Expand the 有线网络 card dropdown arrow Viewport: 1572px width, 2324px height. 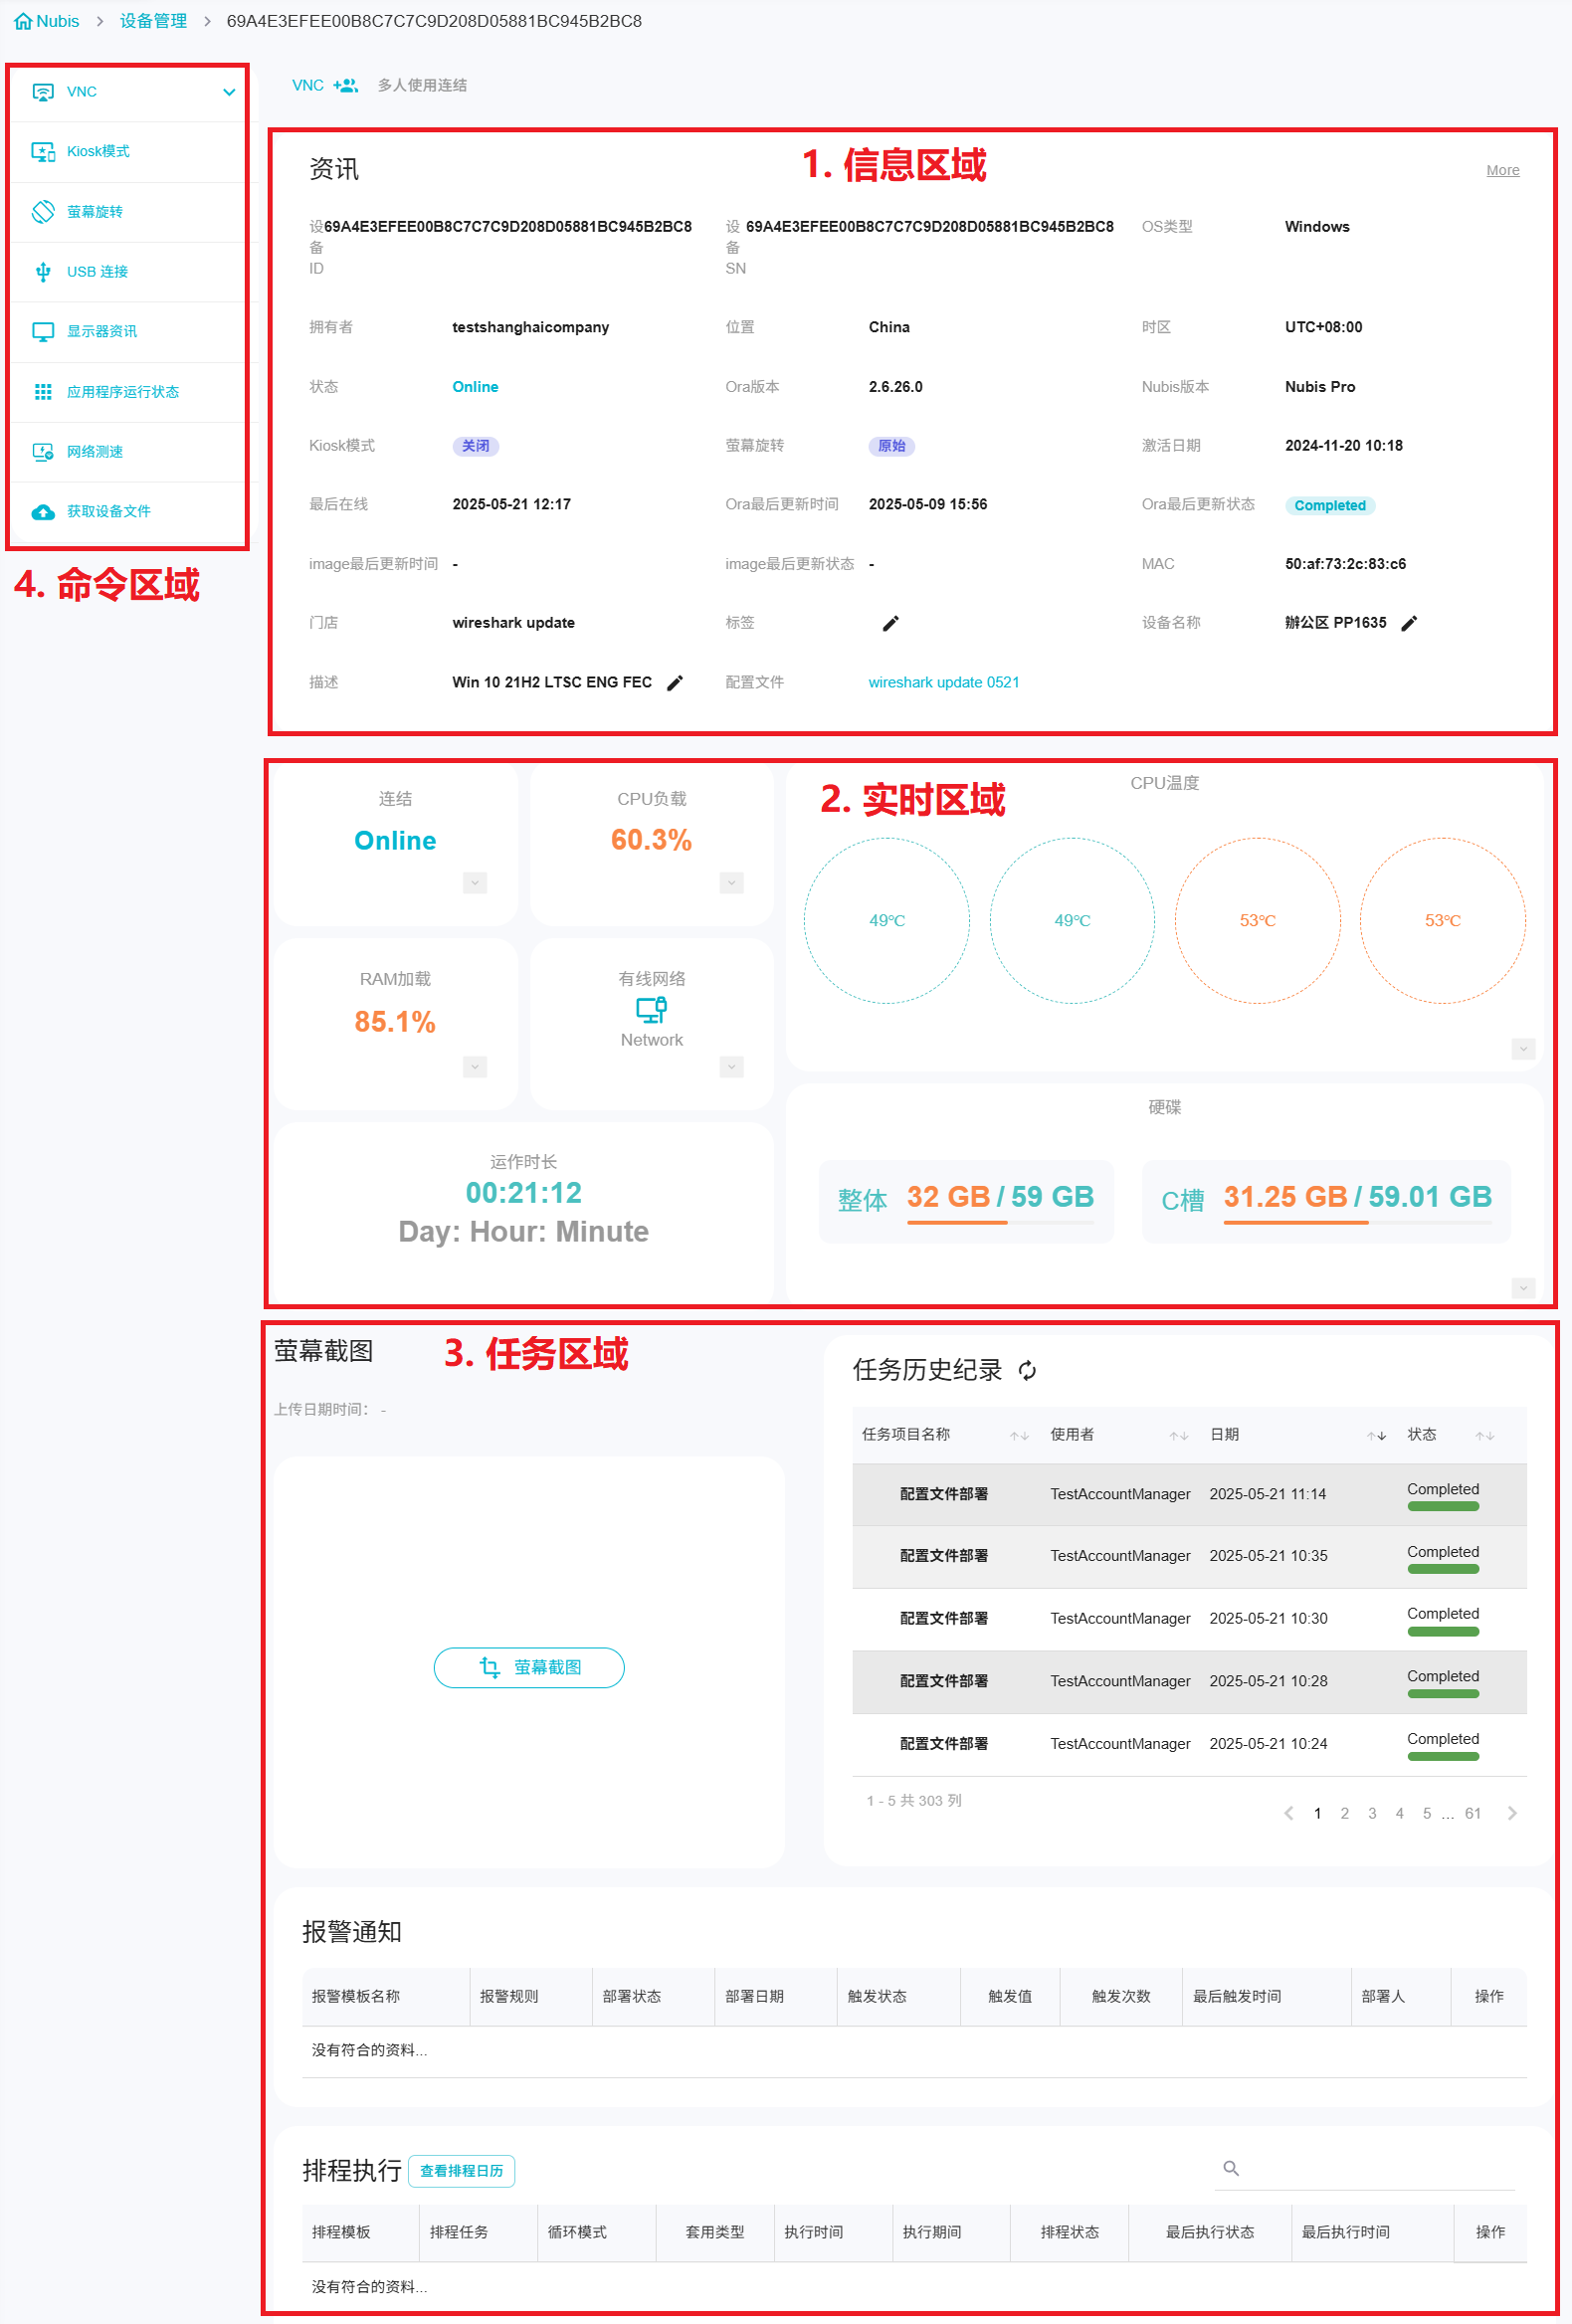tap(732, 1067)
